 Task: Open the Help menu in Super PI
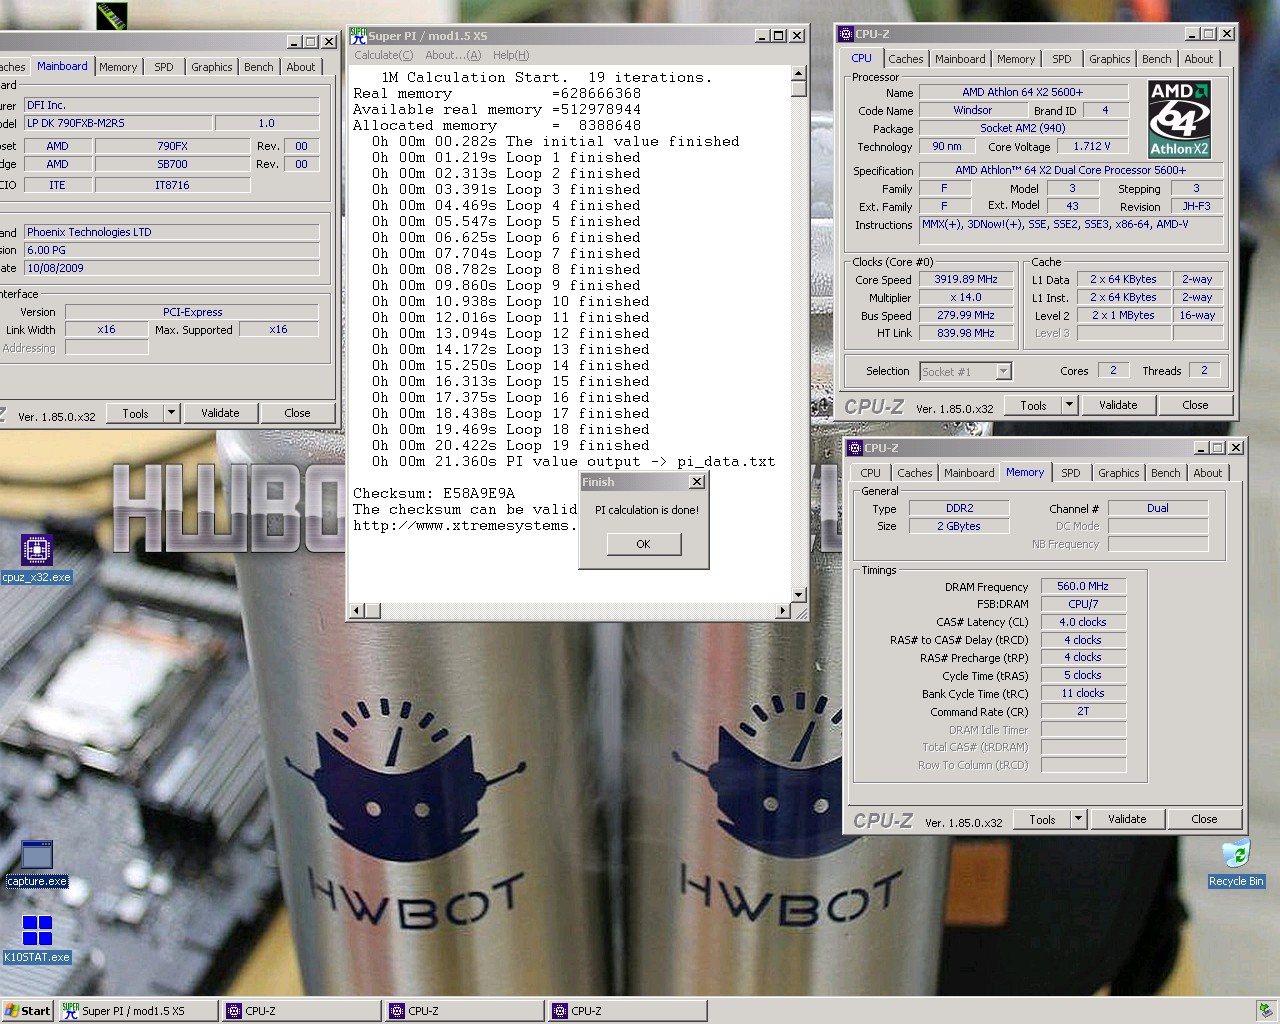point(511,55)
